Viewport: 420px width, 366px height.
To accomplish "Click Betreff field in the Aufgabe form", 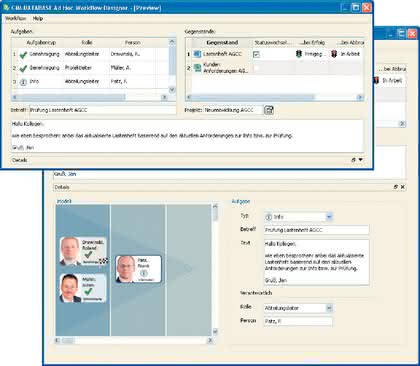I will tap(316, 230).
